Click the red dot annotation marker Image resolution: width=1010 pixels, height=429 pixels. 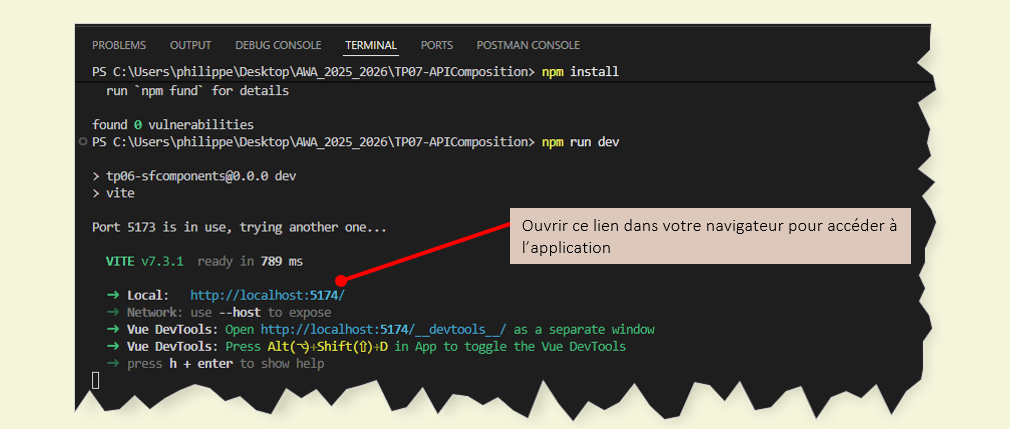click(342, 280)
